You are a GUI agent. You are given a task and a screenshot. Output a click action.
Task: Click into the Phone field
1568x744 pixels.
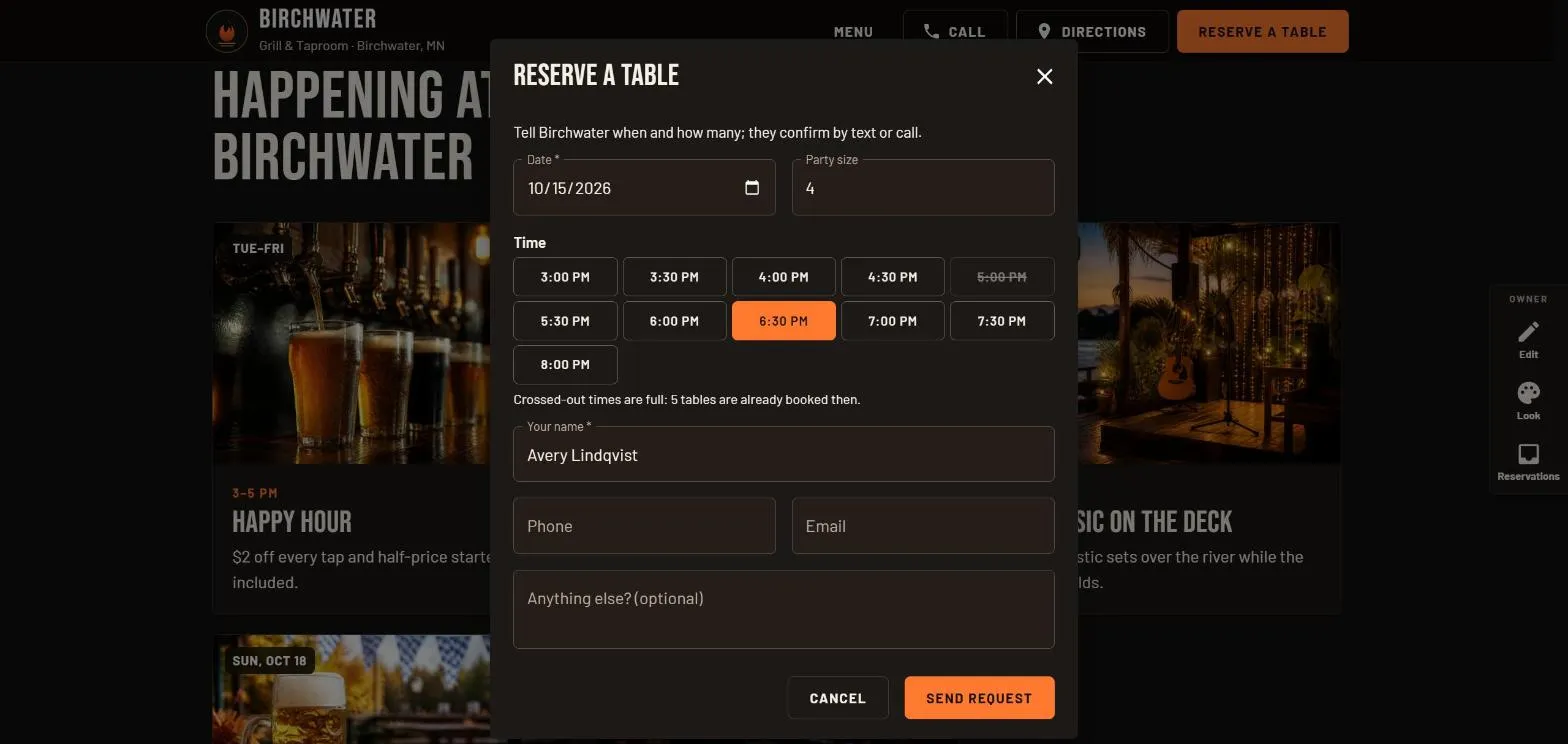point(644,525)
